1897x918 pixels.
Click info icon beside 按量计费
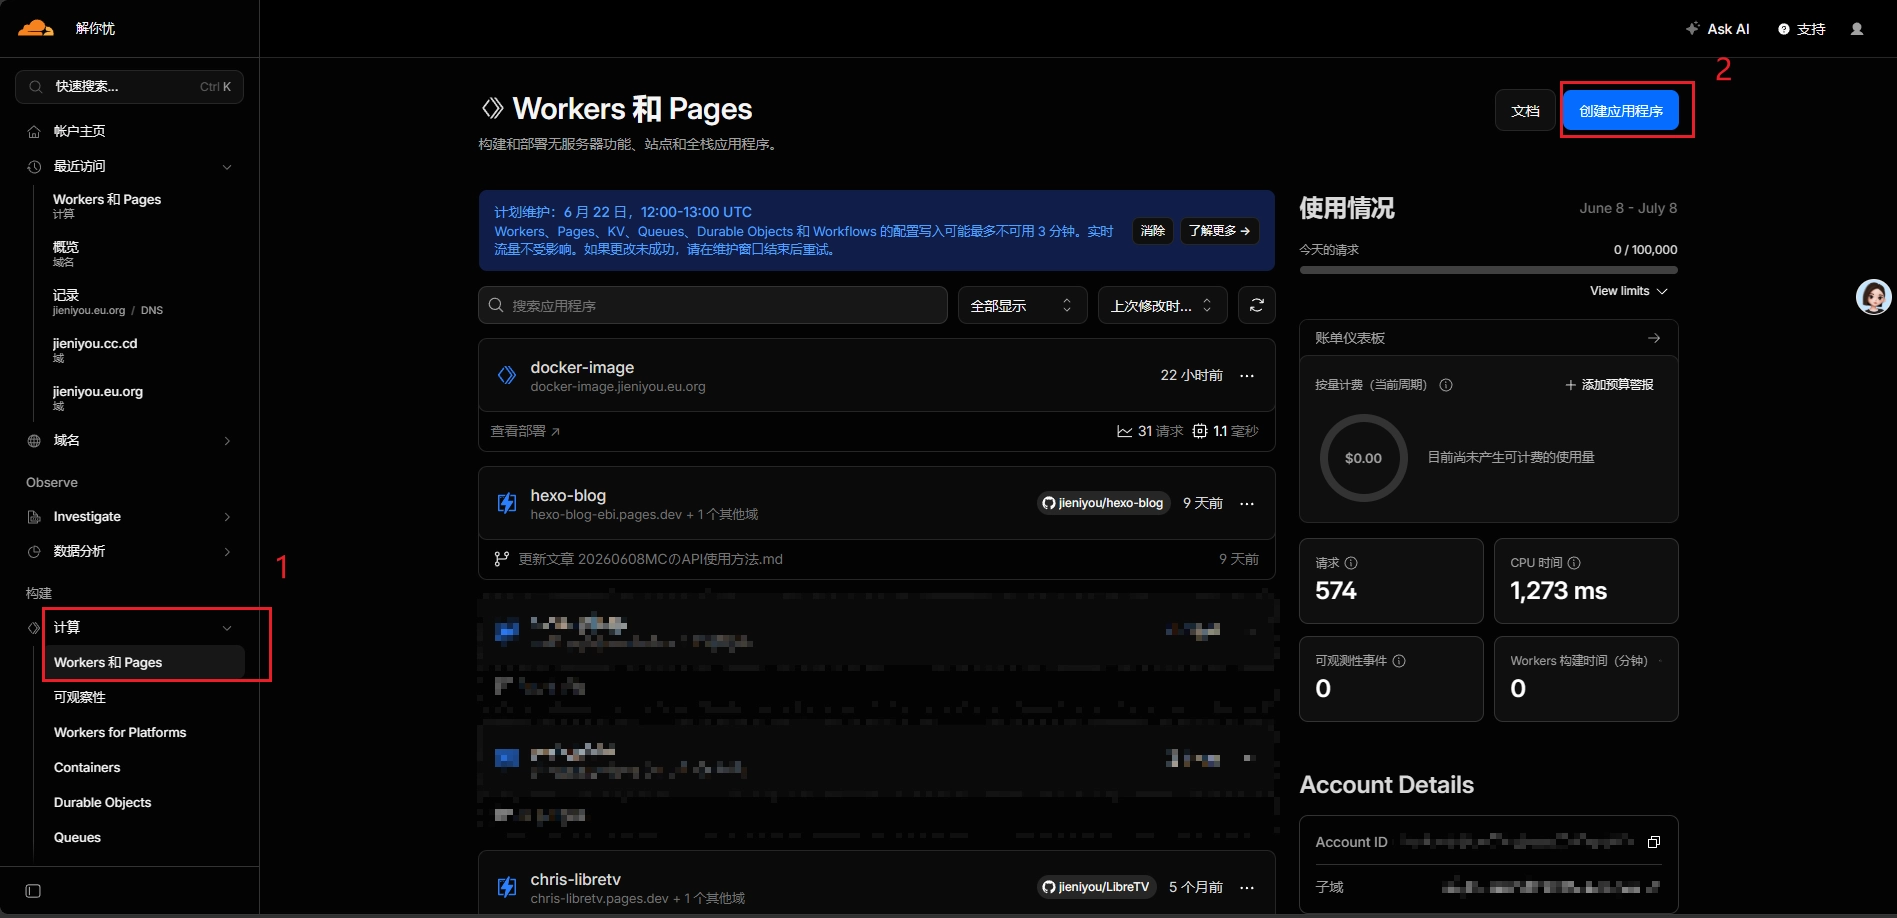[x=1446, y=385]
